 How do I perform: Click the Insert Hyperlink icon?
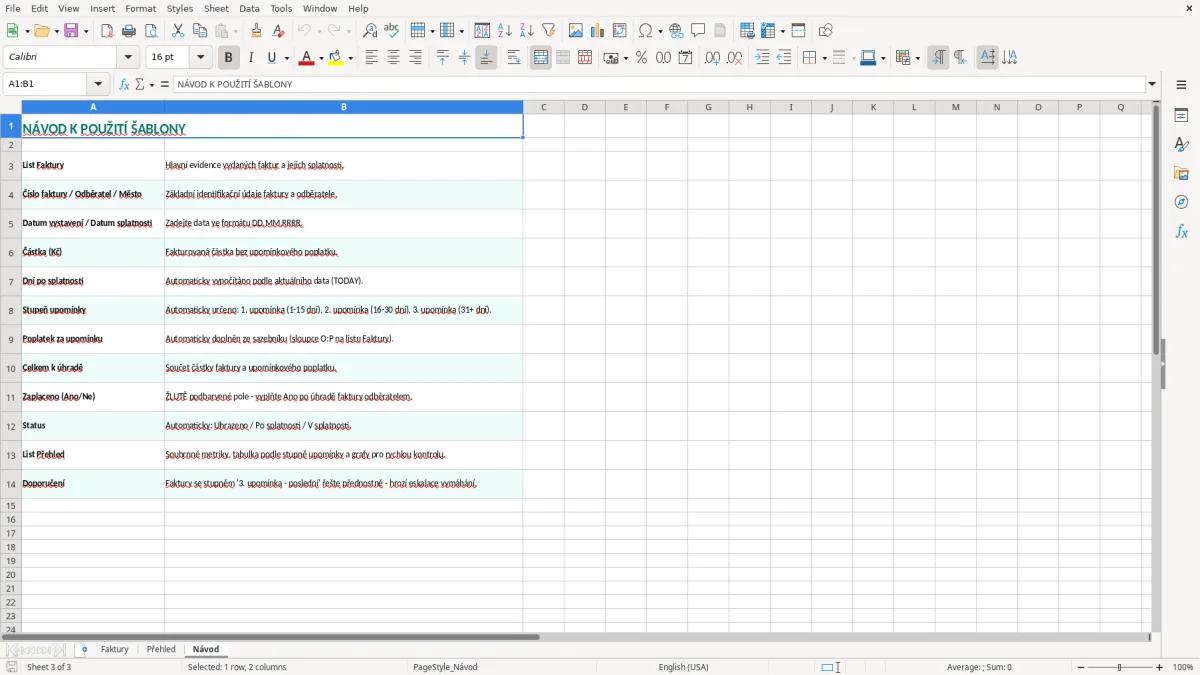[676, 31]
